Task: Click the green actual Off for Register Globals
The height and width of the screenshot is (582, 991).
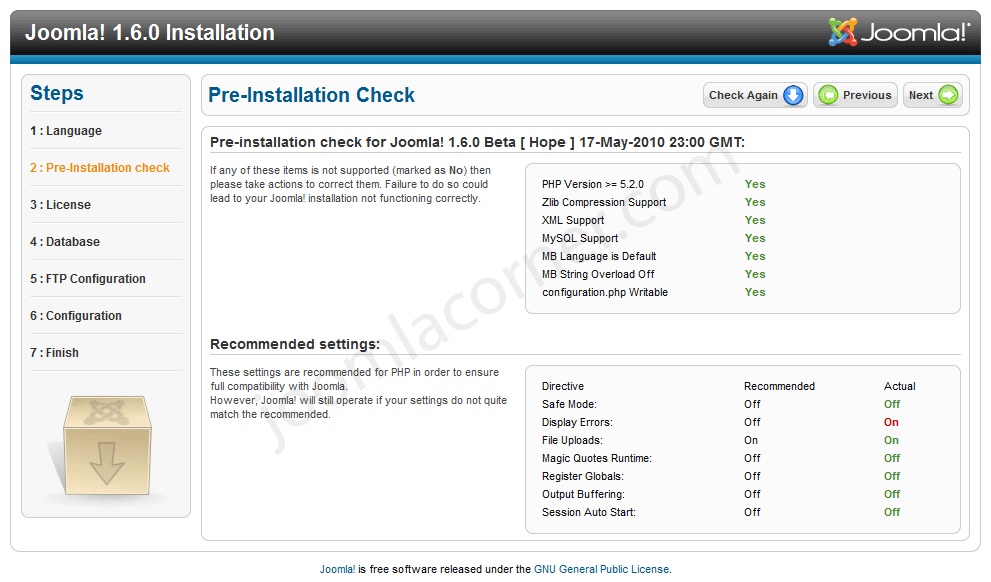Action: coord(892,476)
